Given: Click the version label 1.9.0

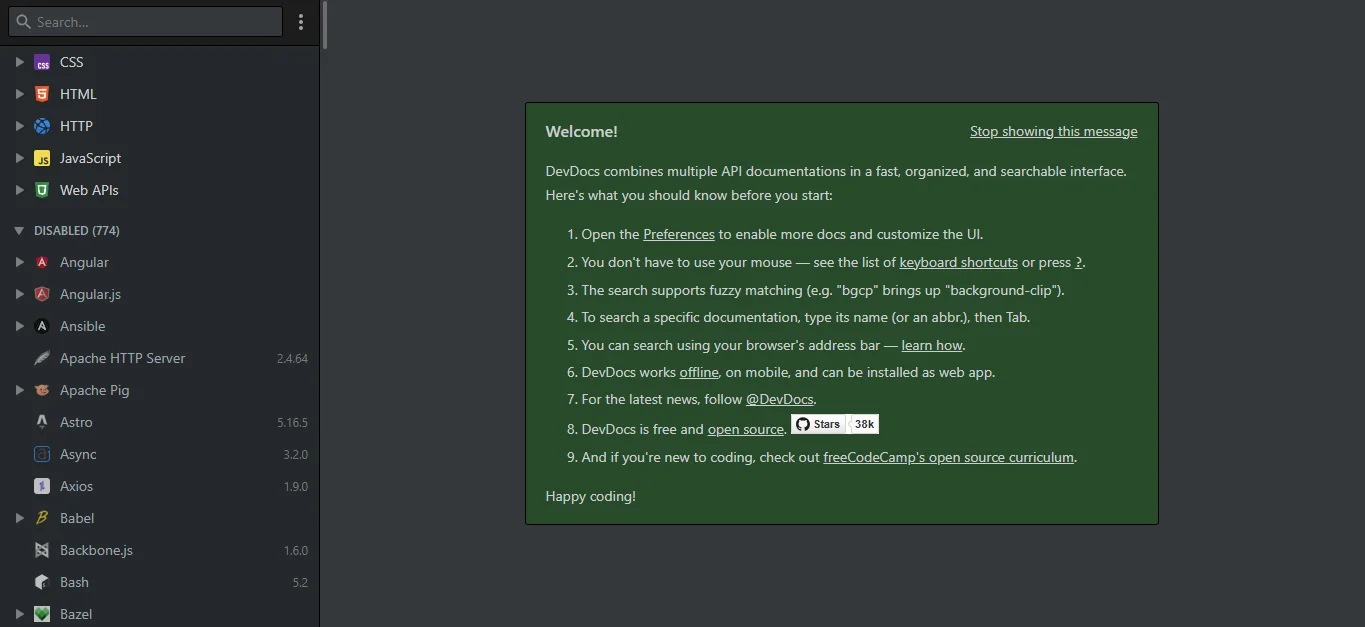Looking at the screenshot, I should coord(295,486).
